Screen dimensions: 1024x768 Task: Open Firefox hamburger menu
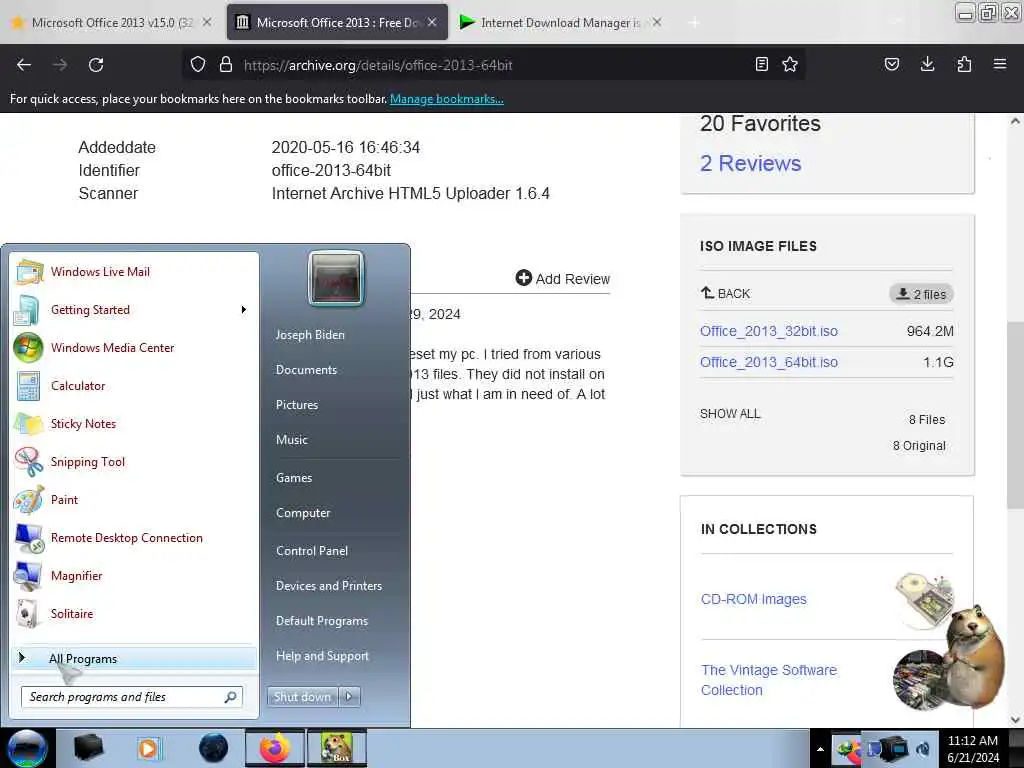click(1000, 64)
